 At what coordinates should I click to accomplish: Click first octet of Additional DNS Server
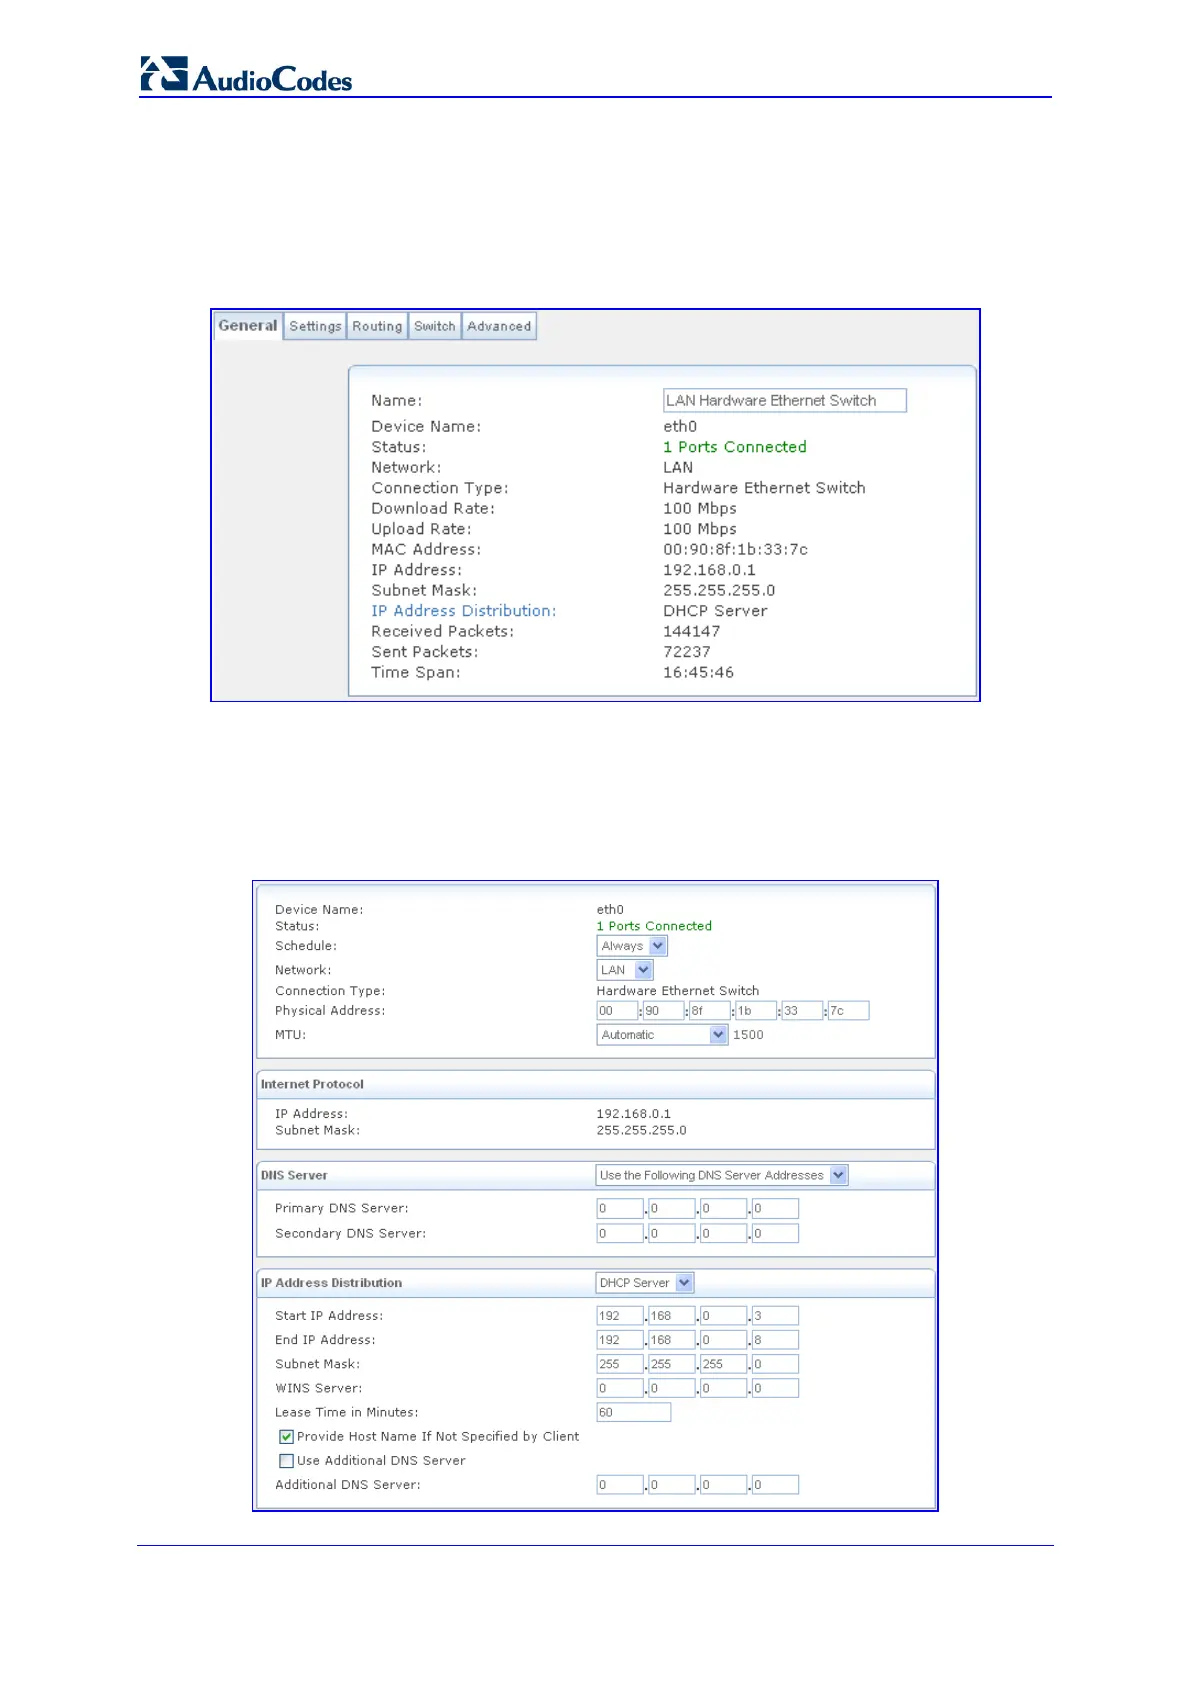click(x=620, y=1485)
